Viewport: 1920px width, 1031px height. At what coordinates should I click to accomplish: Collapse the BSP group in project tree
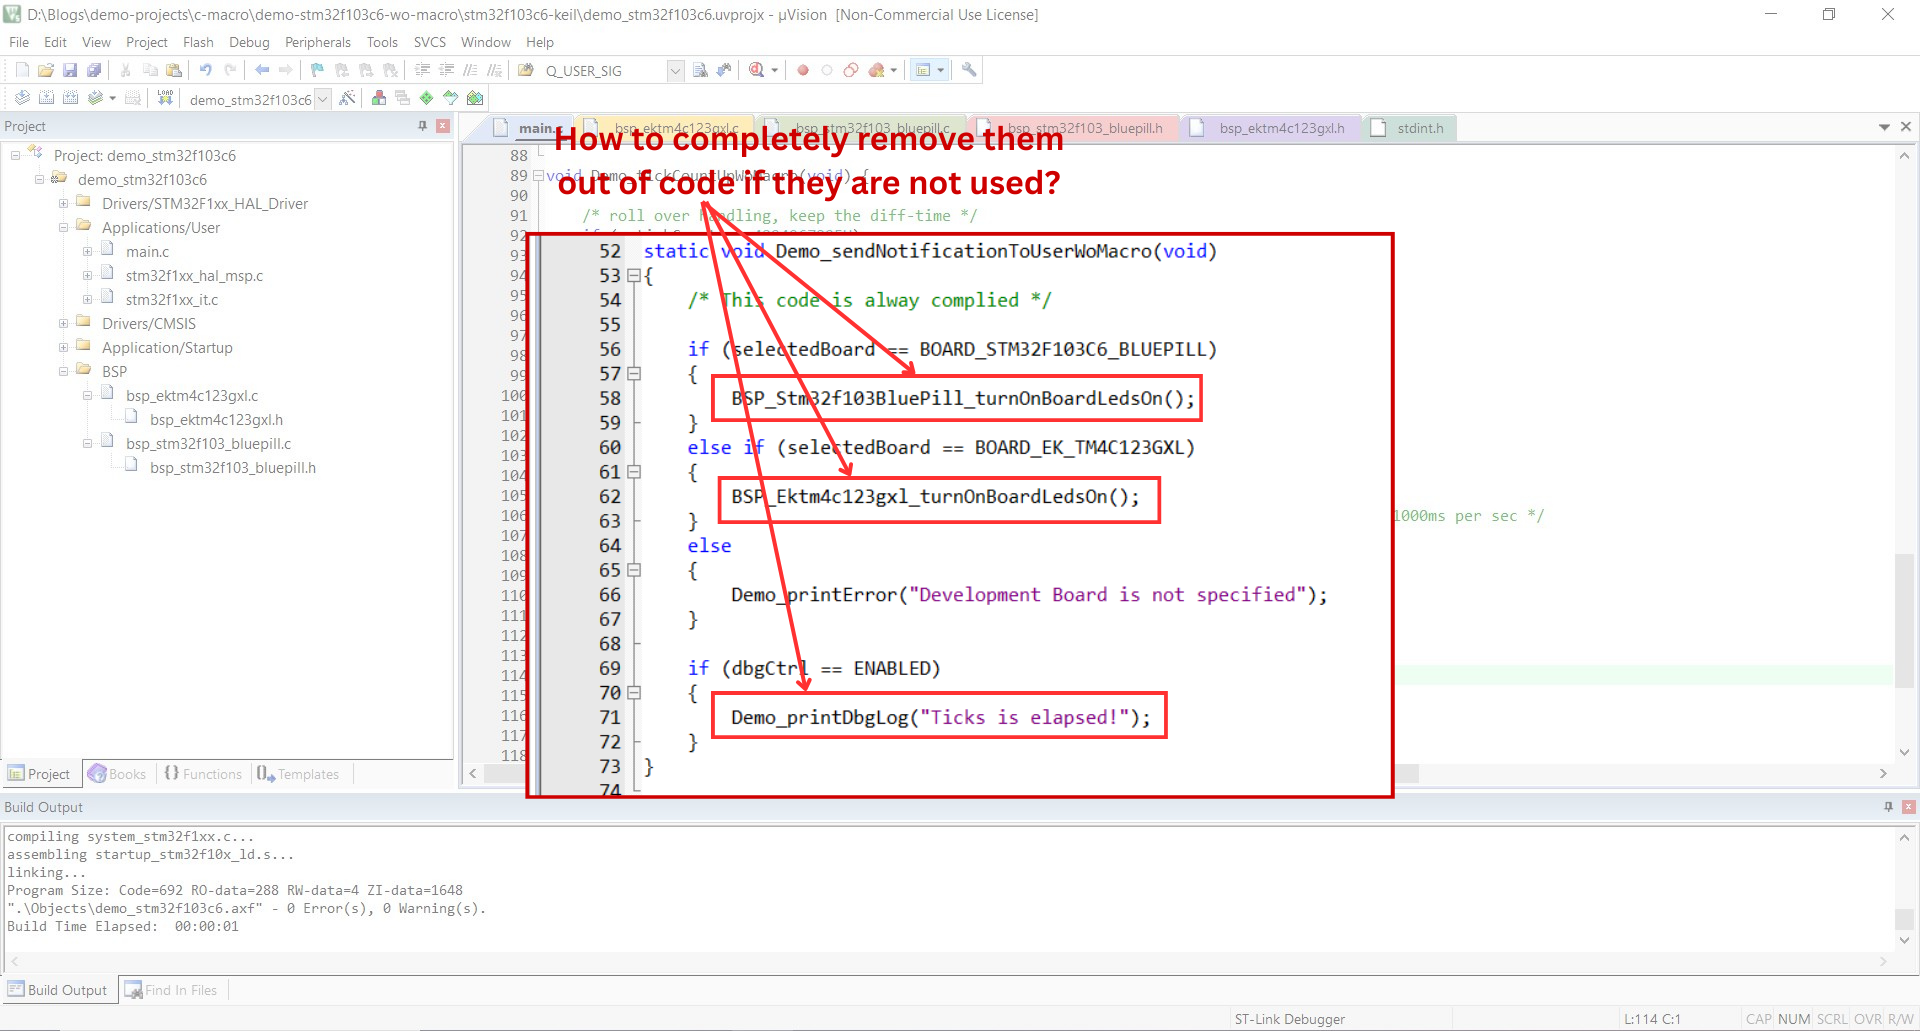tap(64, 372)
